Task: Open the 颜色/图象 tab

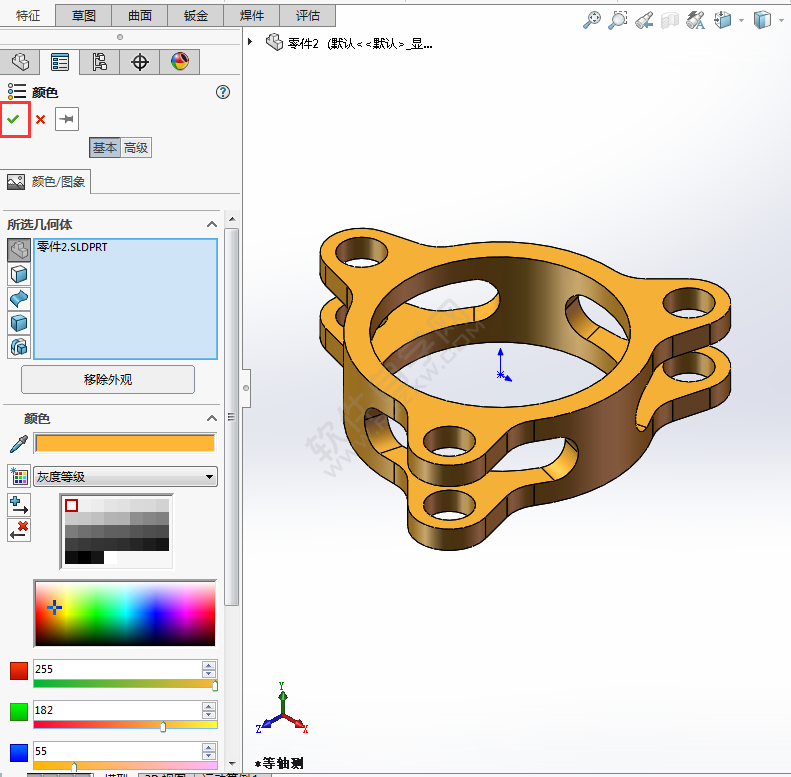Action: pos(46,182)
